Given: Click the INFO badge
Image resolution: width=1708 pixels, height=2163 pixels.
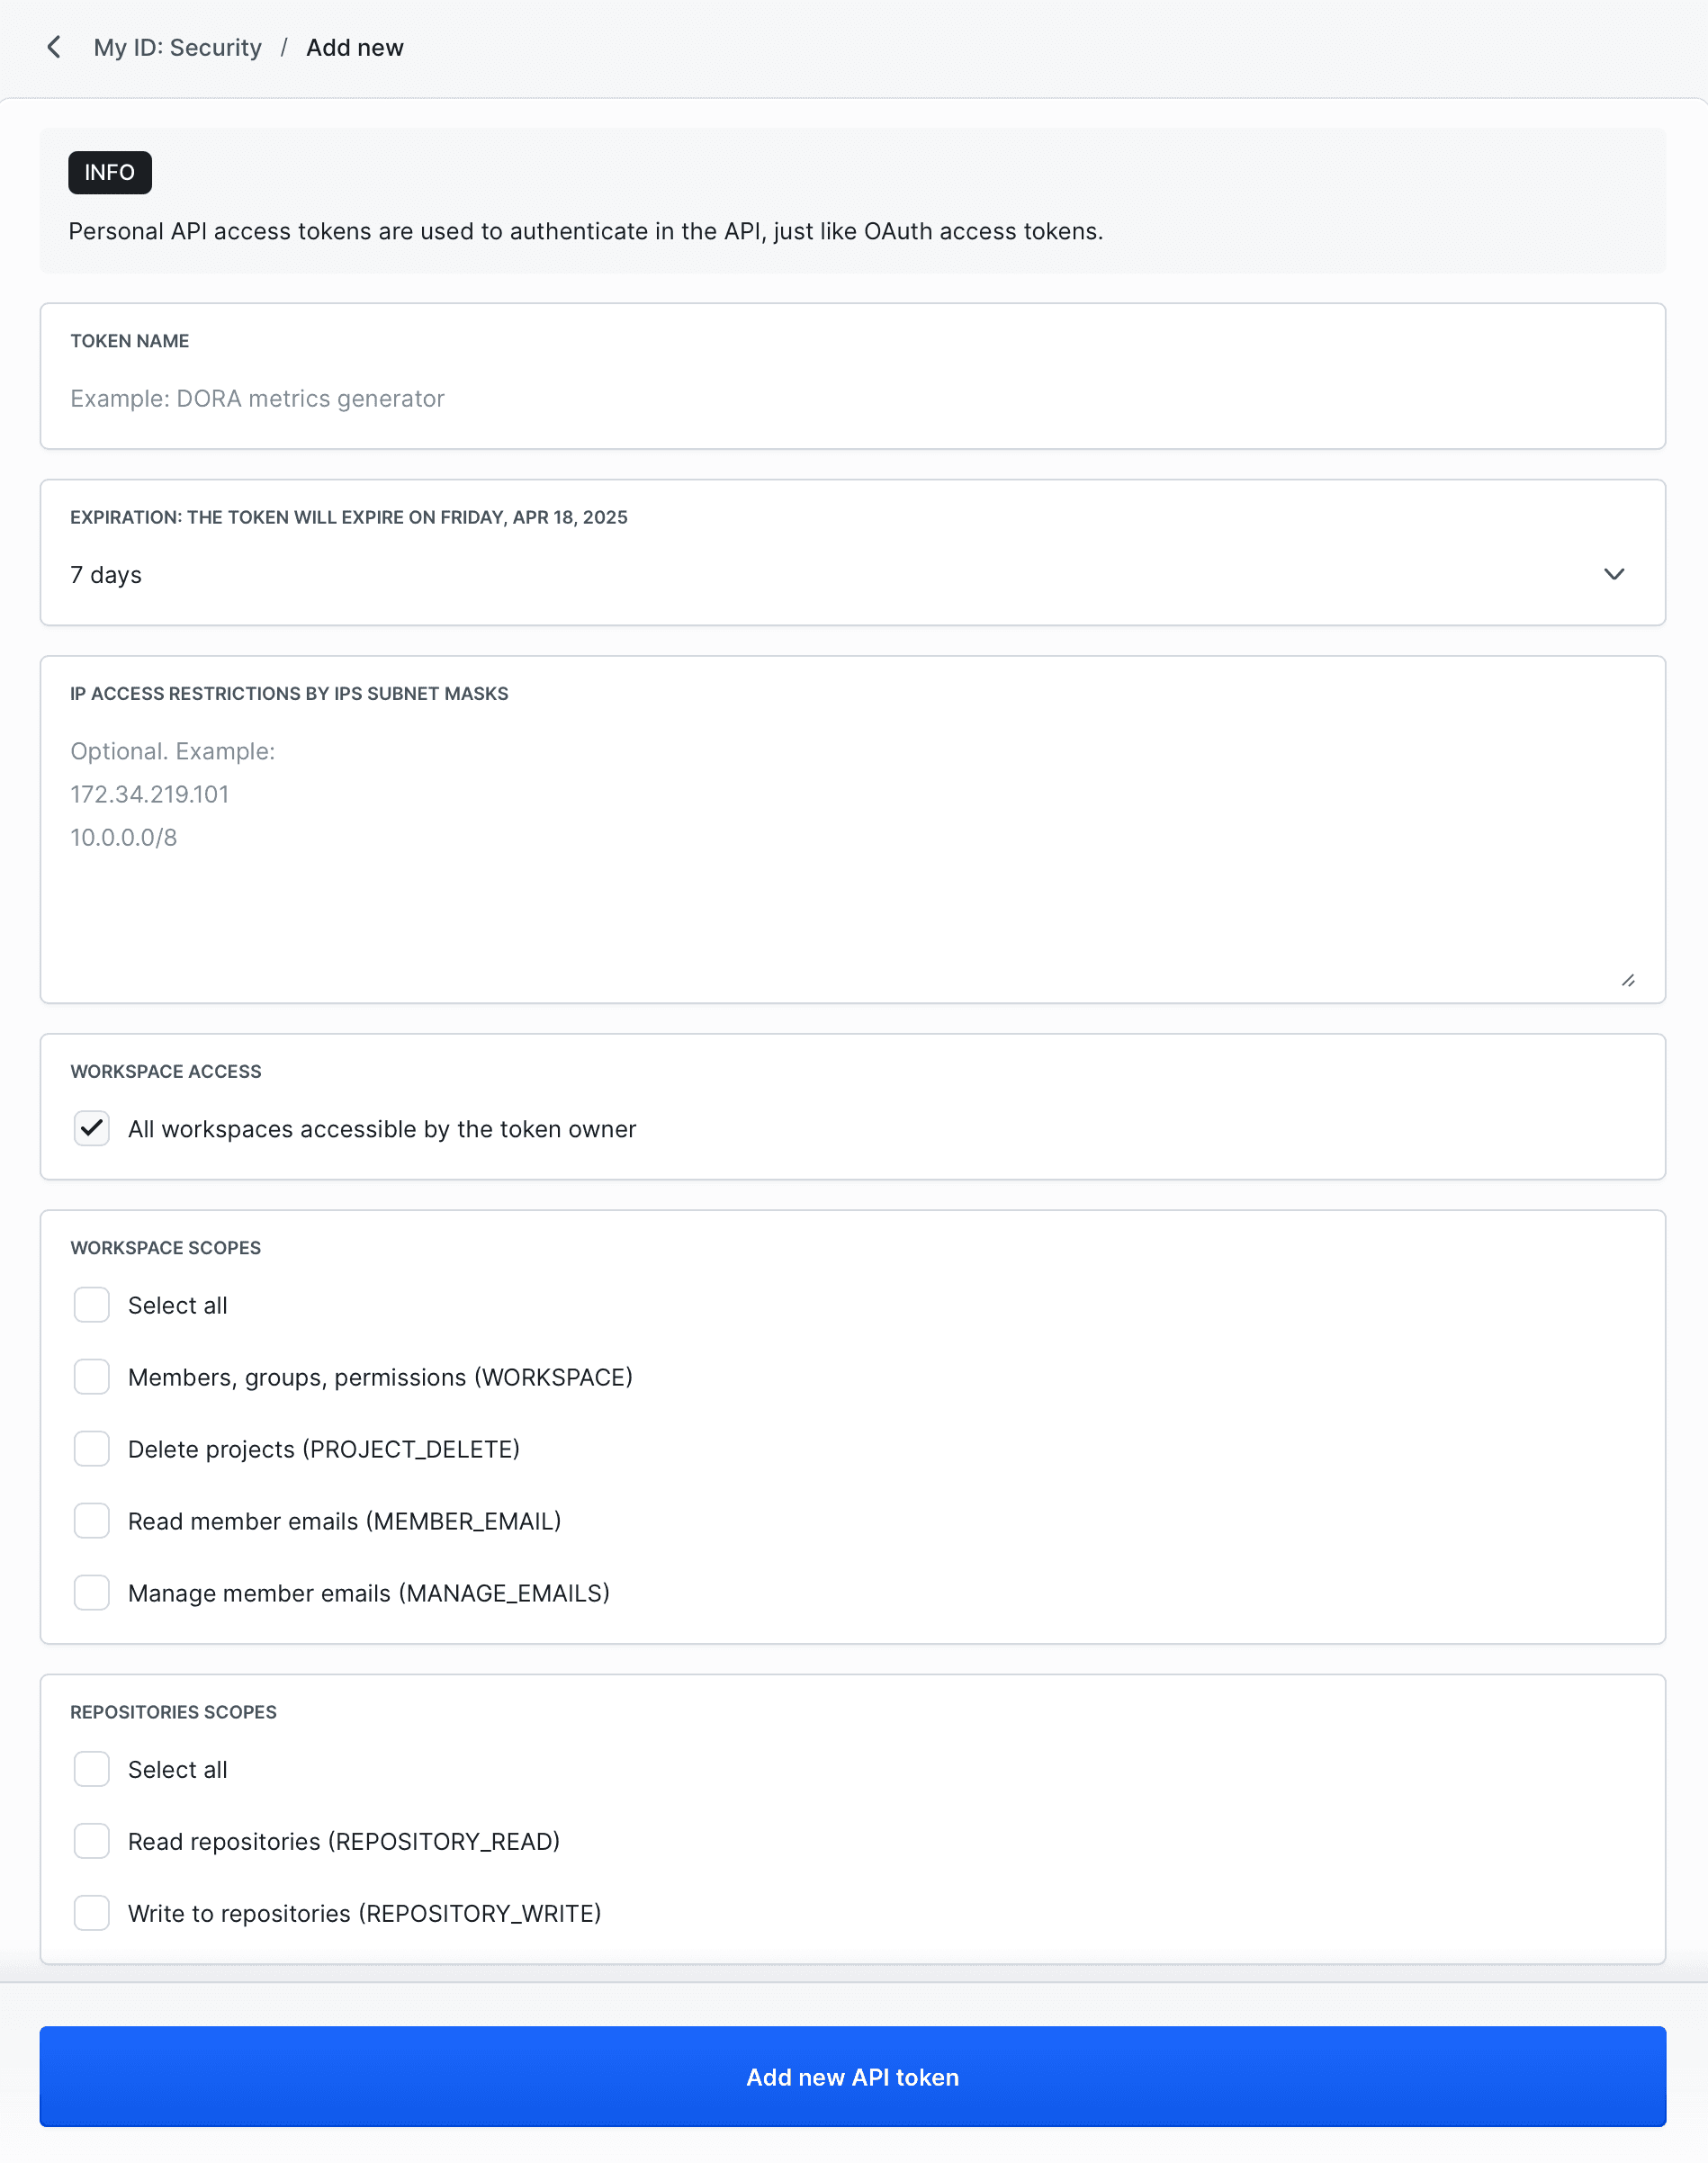Looking at the screenshot, I should (109, 172).
